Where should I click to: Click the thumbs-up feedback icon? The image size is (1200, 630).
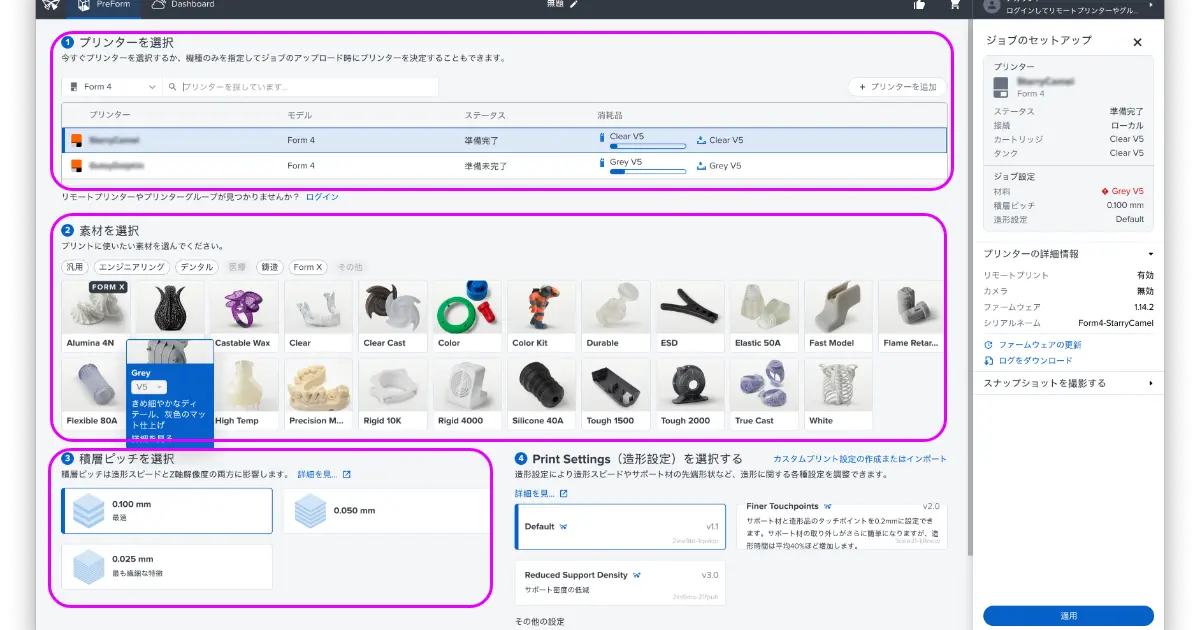coord(920,5)
